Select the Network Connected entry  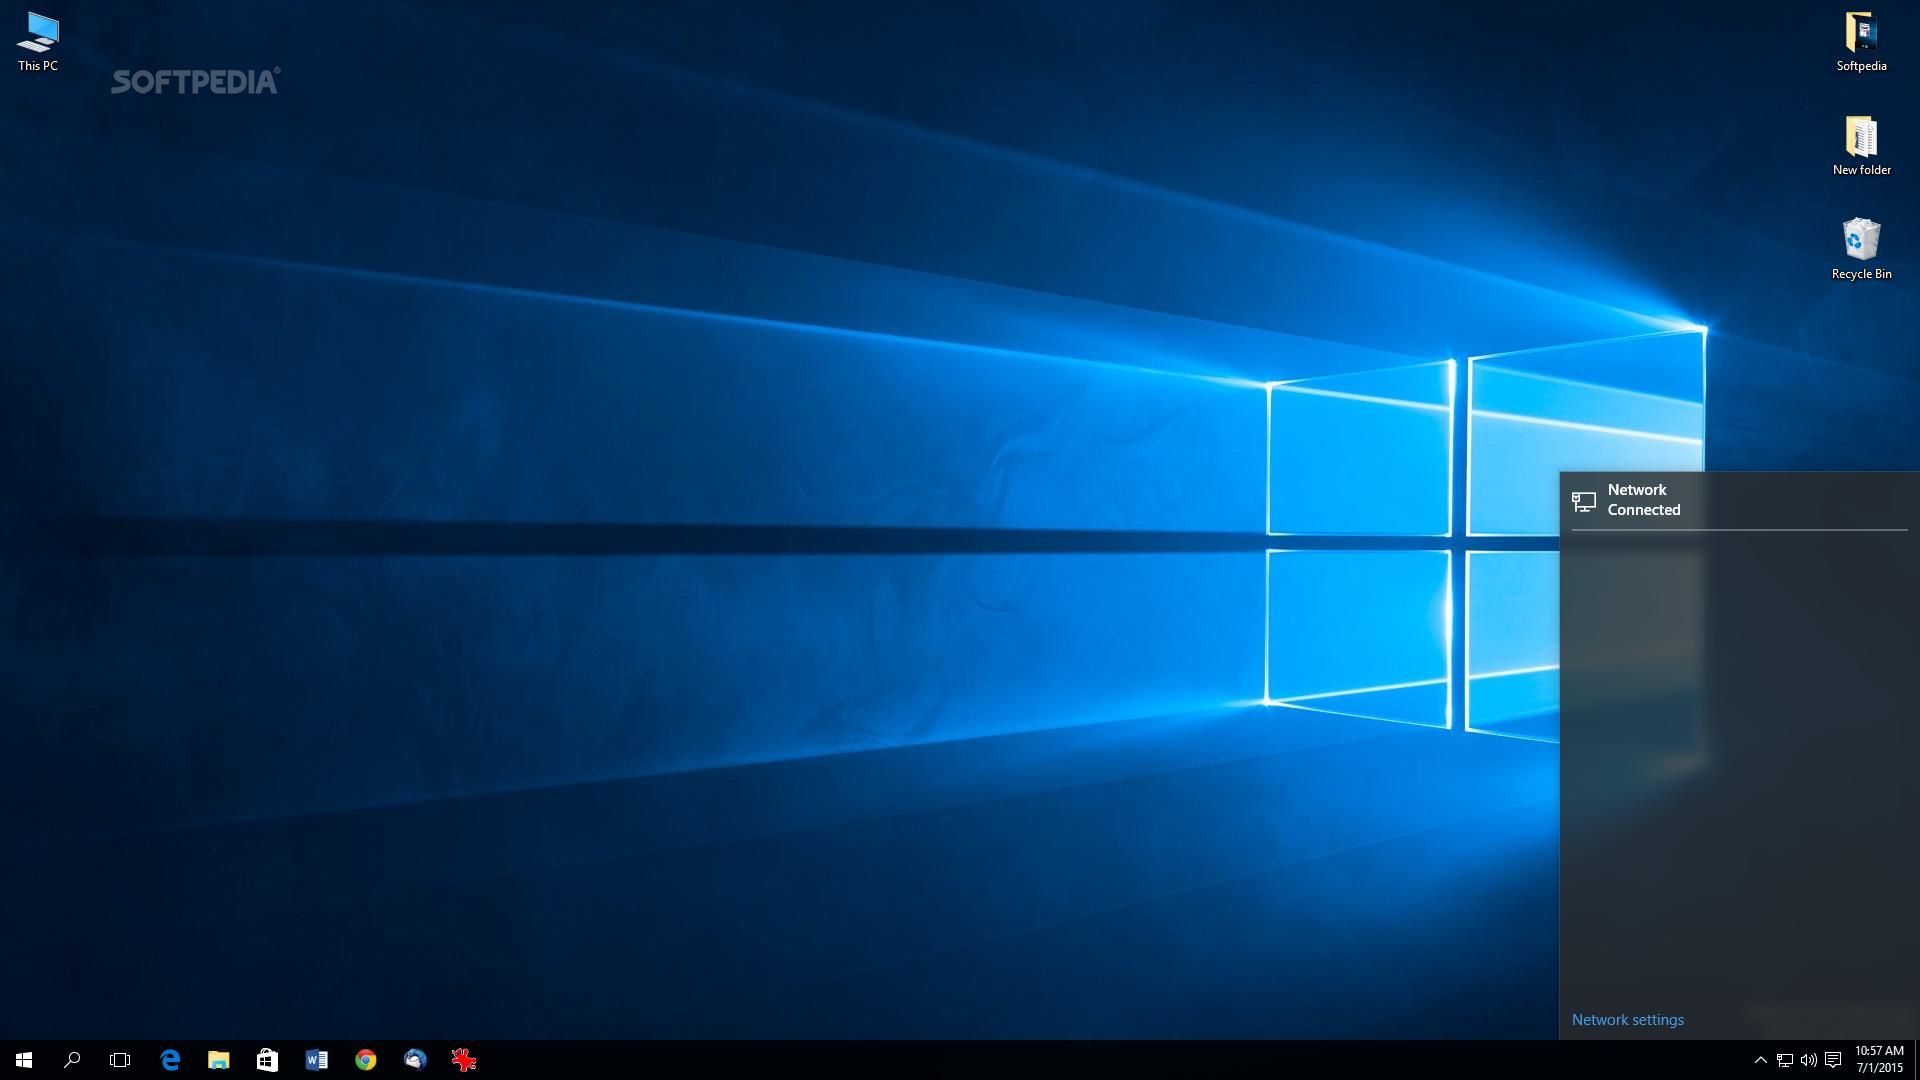tap(1739, 500)
